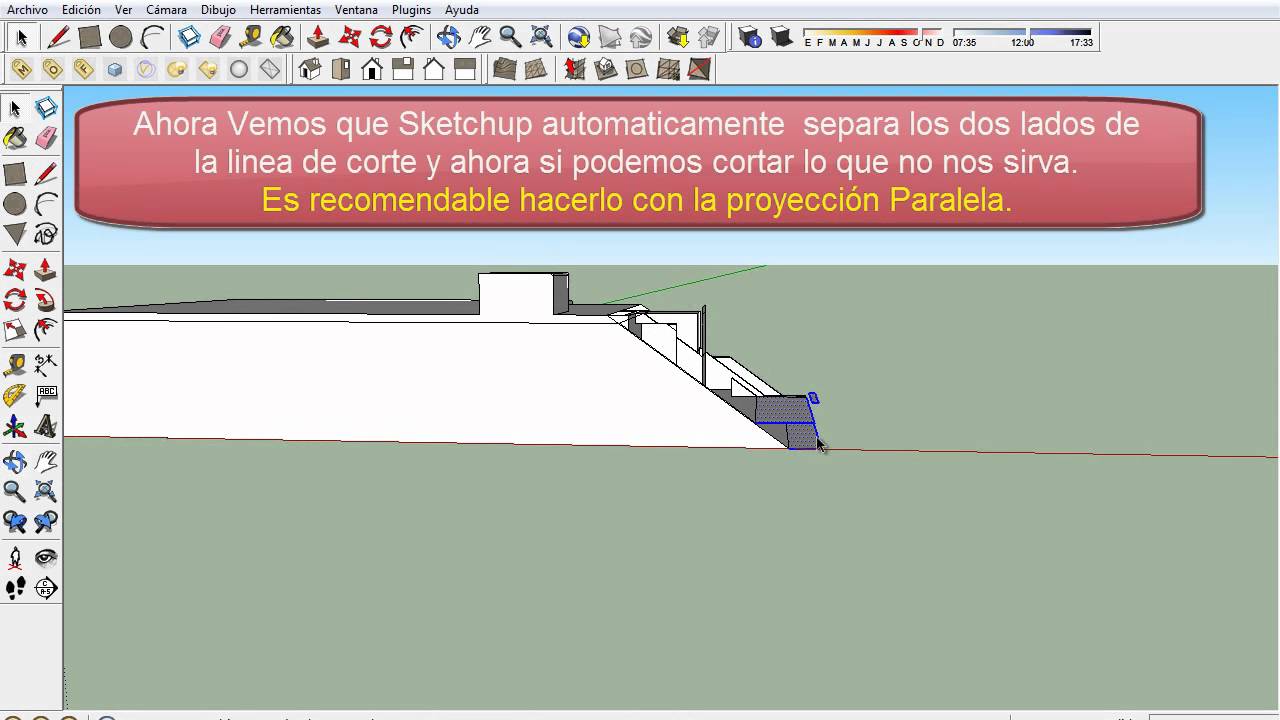1280x720 pixels.
Task: Select the Sandbox Smoove tool
Action: (575, 69)
